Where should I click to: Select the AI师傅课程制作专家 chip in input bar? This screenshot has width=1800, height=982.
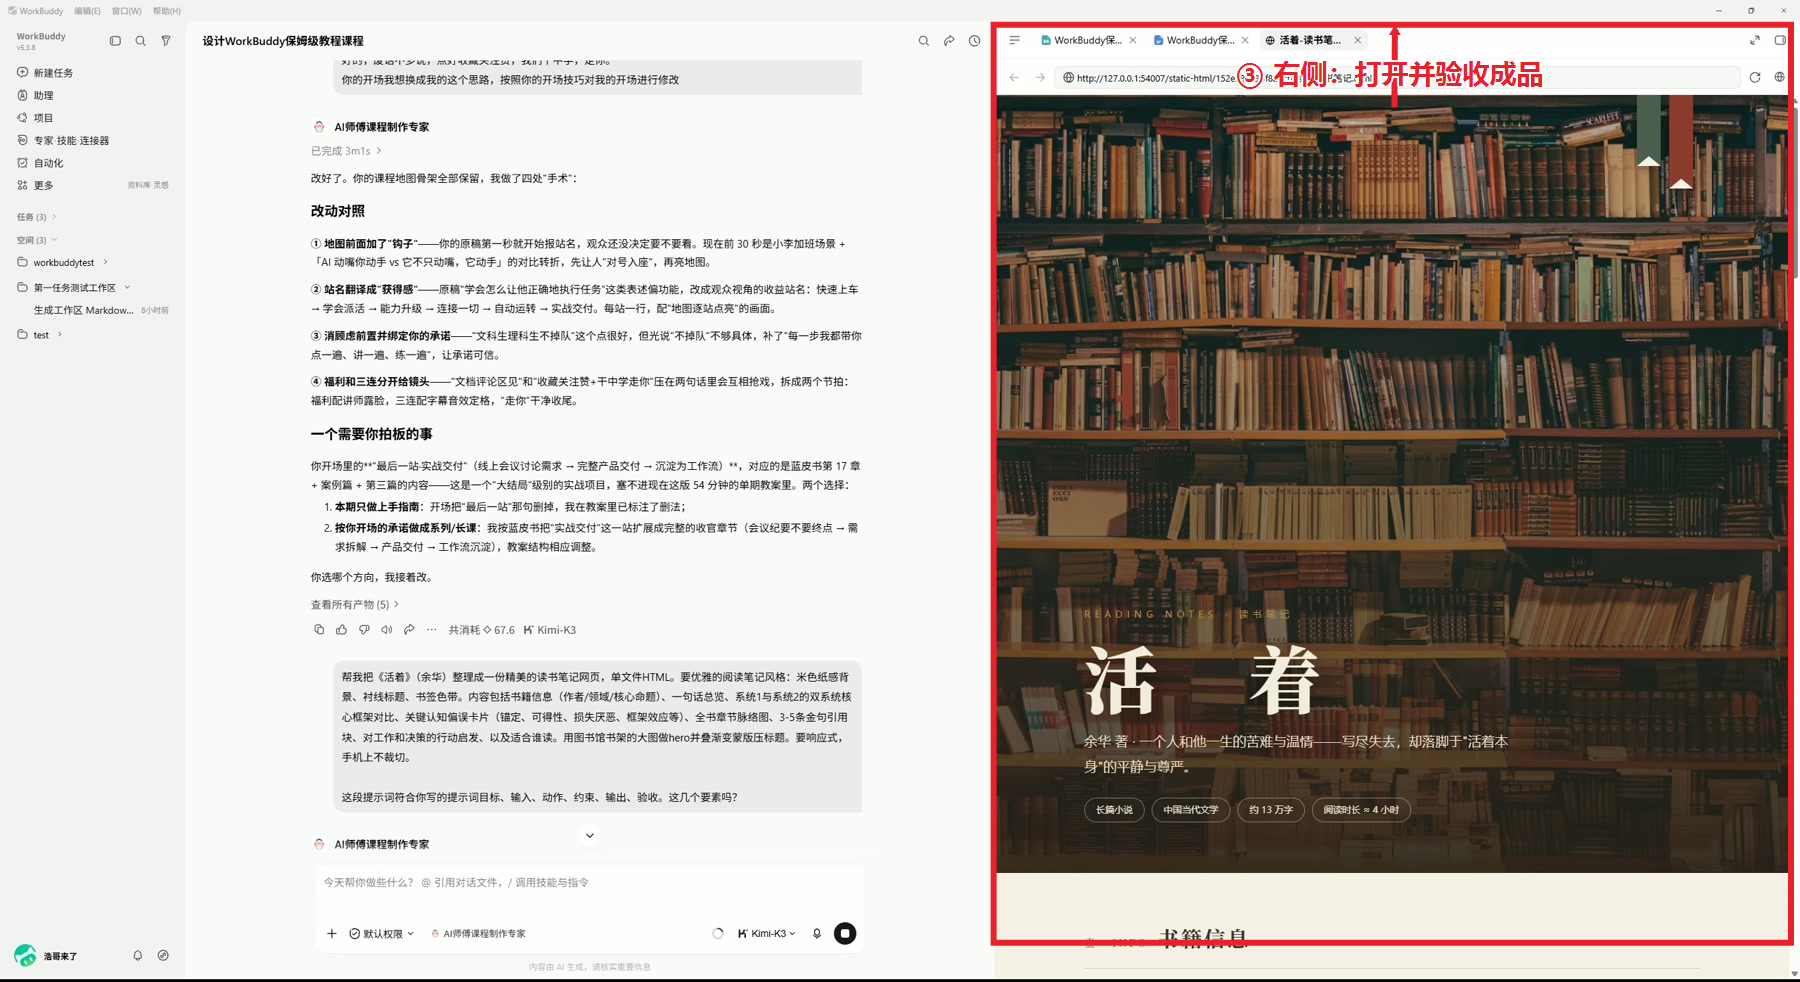[478, 934]
